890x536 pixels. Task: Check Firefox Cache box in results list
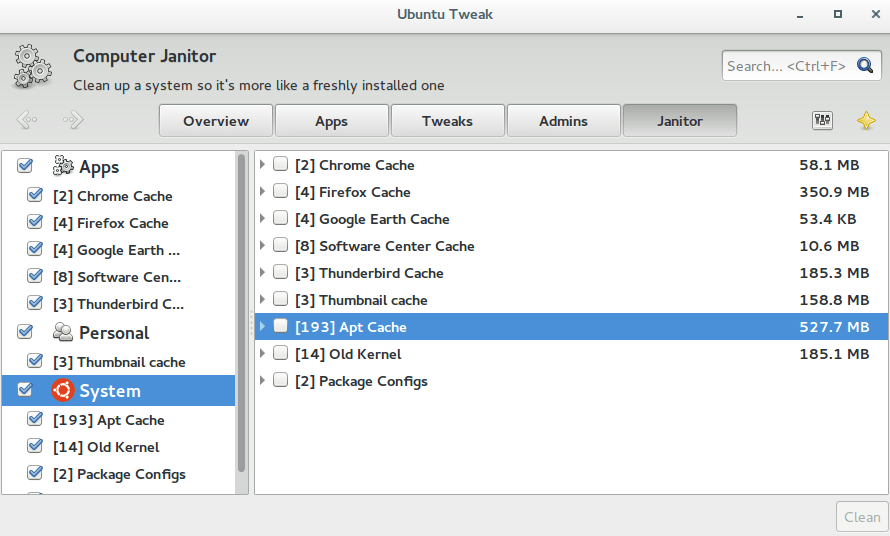[280, 191]
